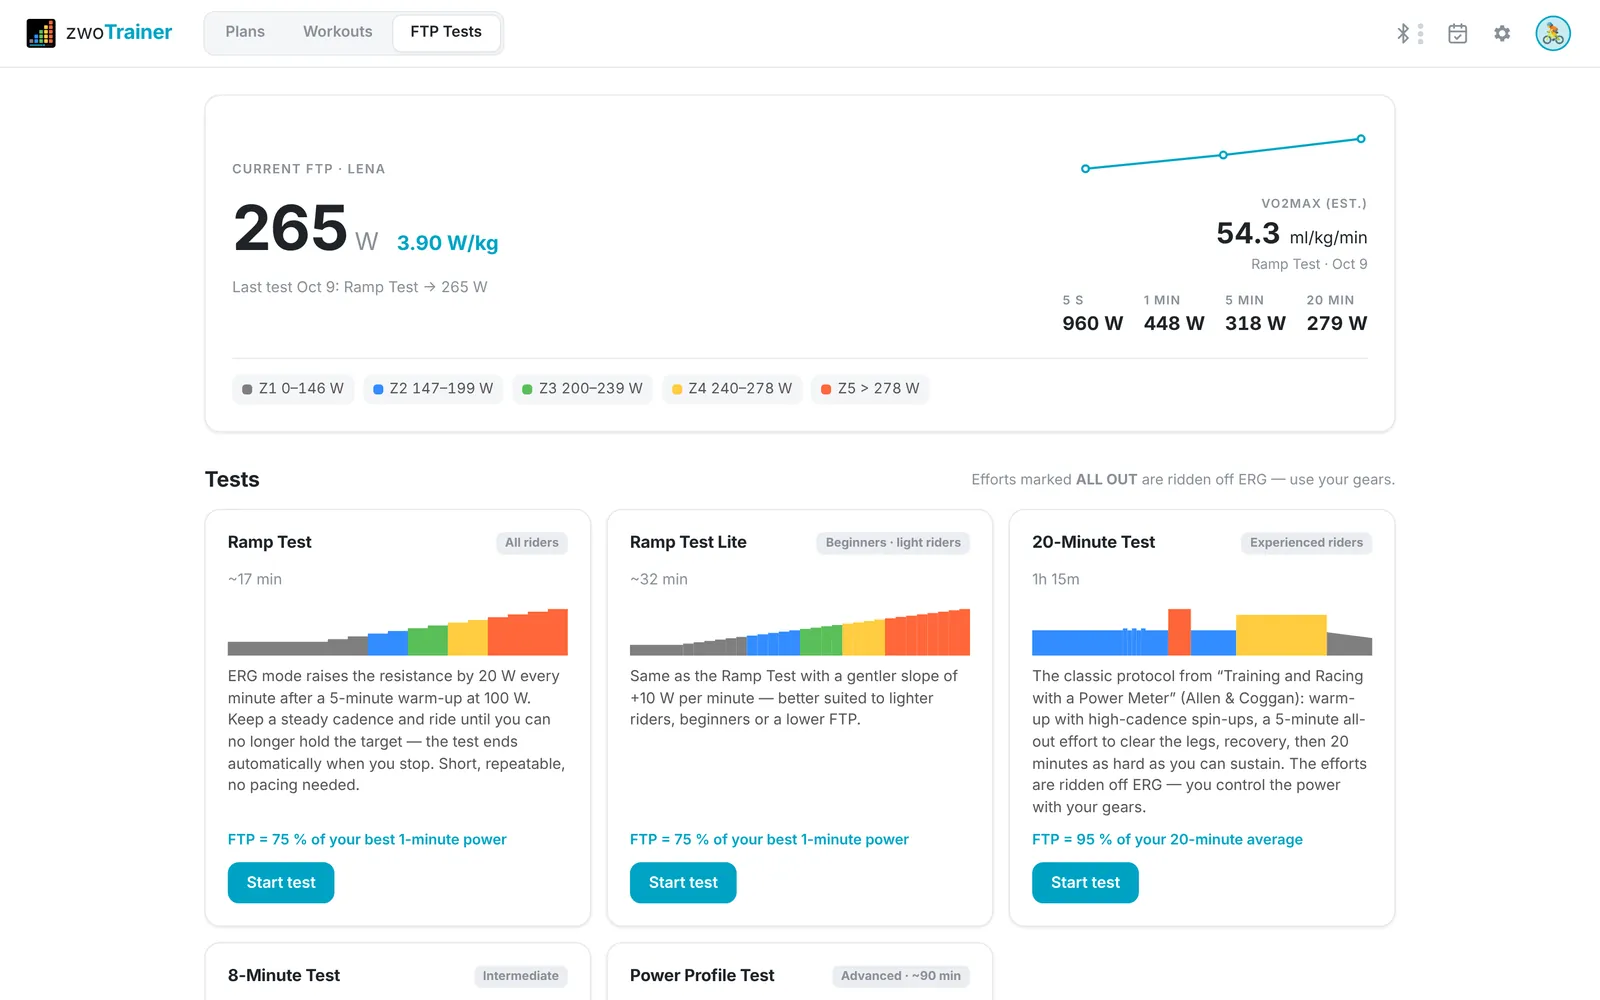The height and width of the screenshot is (1000, 1600).
Task: Click the "Beginners · light riders" badge
Action: coord(893,543)
